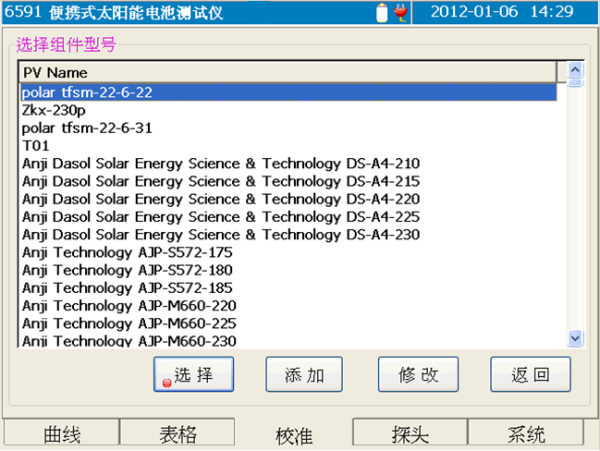Click the scrollbar up arrow
Viewport: 600px width, 451px height.
click(x=575, y=70)
